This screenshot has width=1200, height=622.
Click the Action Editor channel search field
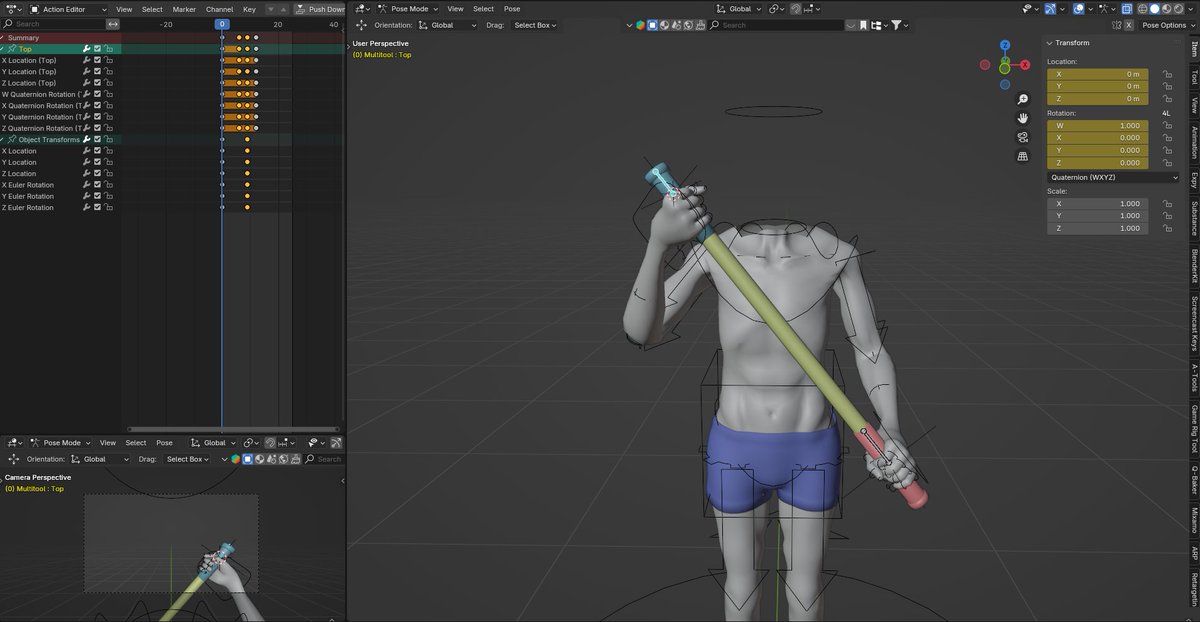pyautogui.click(x=52, y=24)
